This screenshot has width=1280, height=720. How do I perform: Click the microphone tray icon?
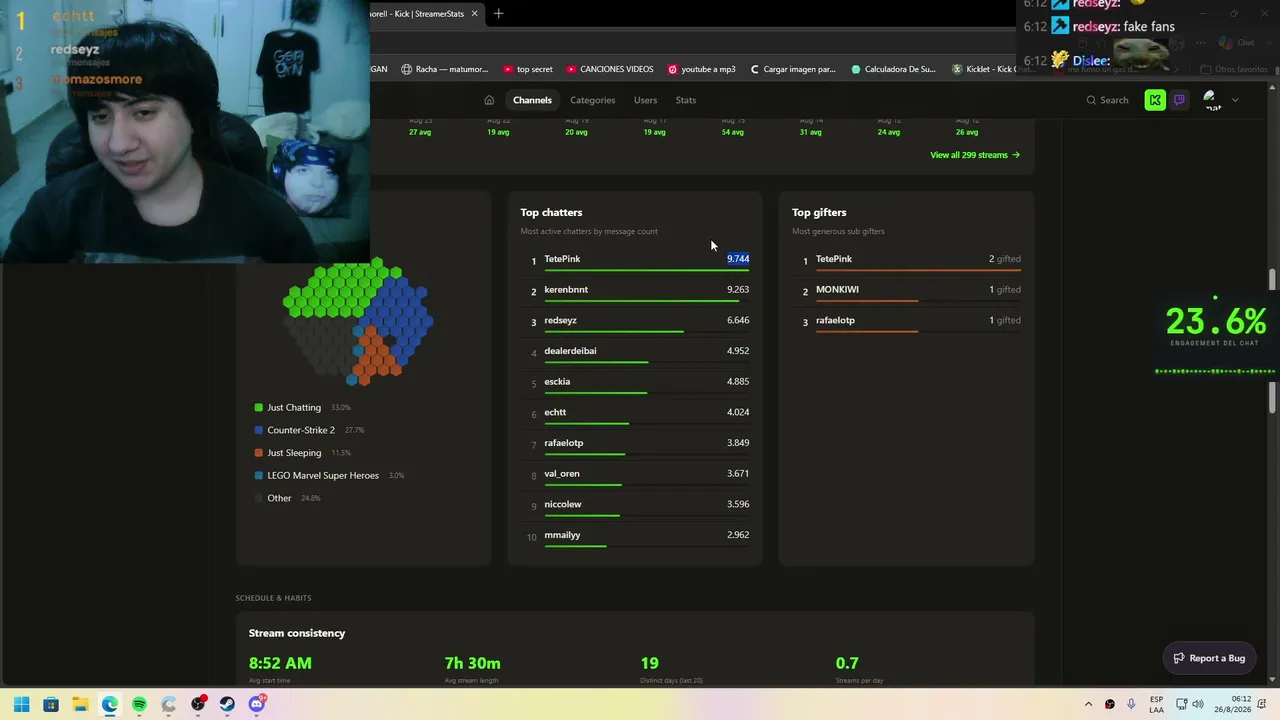[x=1131, y=704]
